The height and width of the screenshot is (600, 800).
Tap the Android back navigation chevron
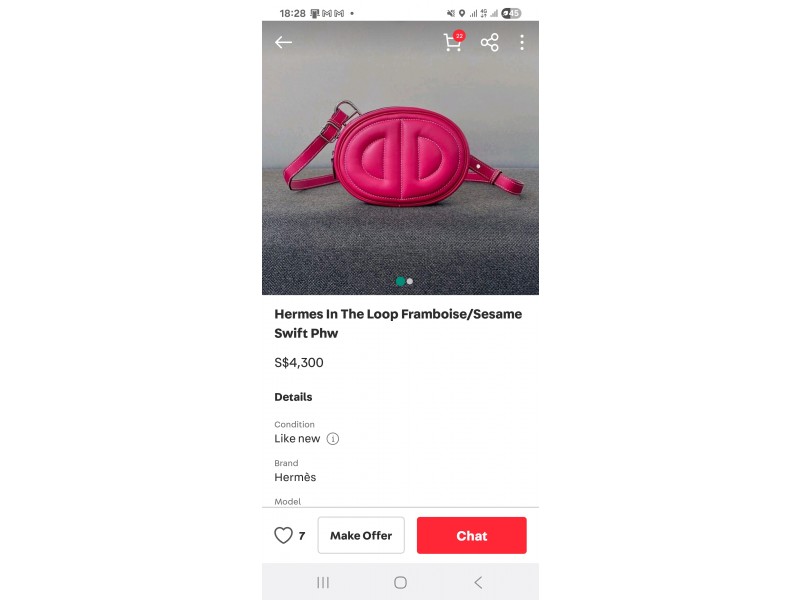coord(478,582)
